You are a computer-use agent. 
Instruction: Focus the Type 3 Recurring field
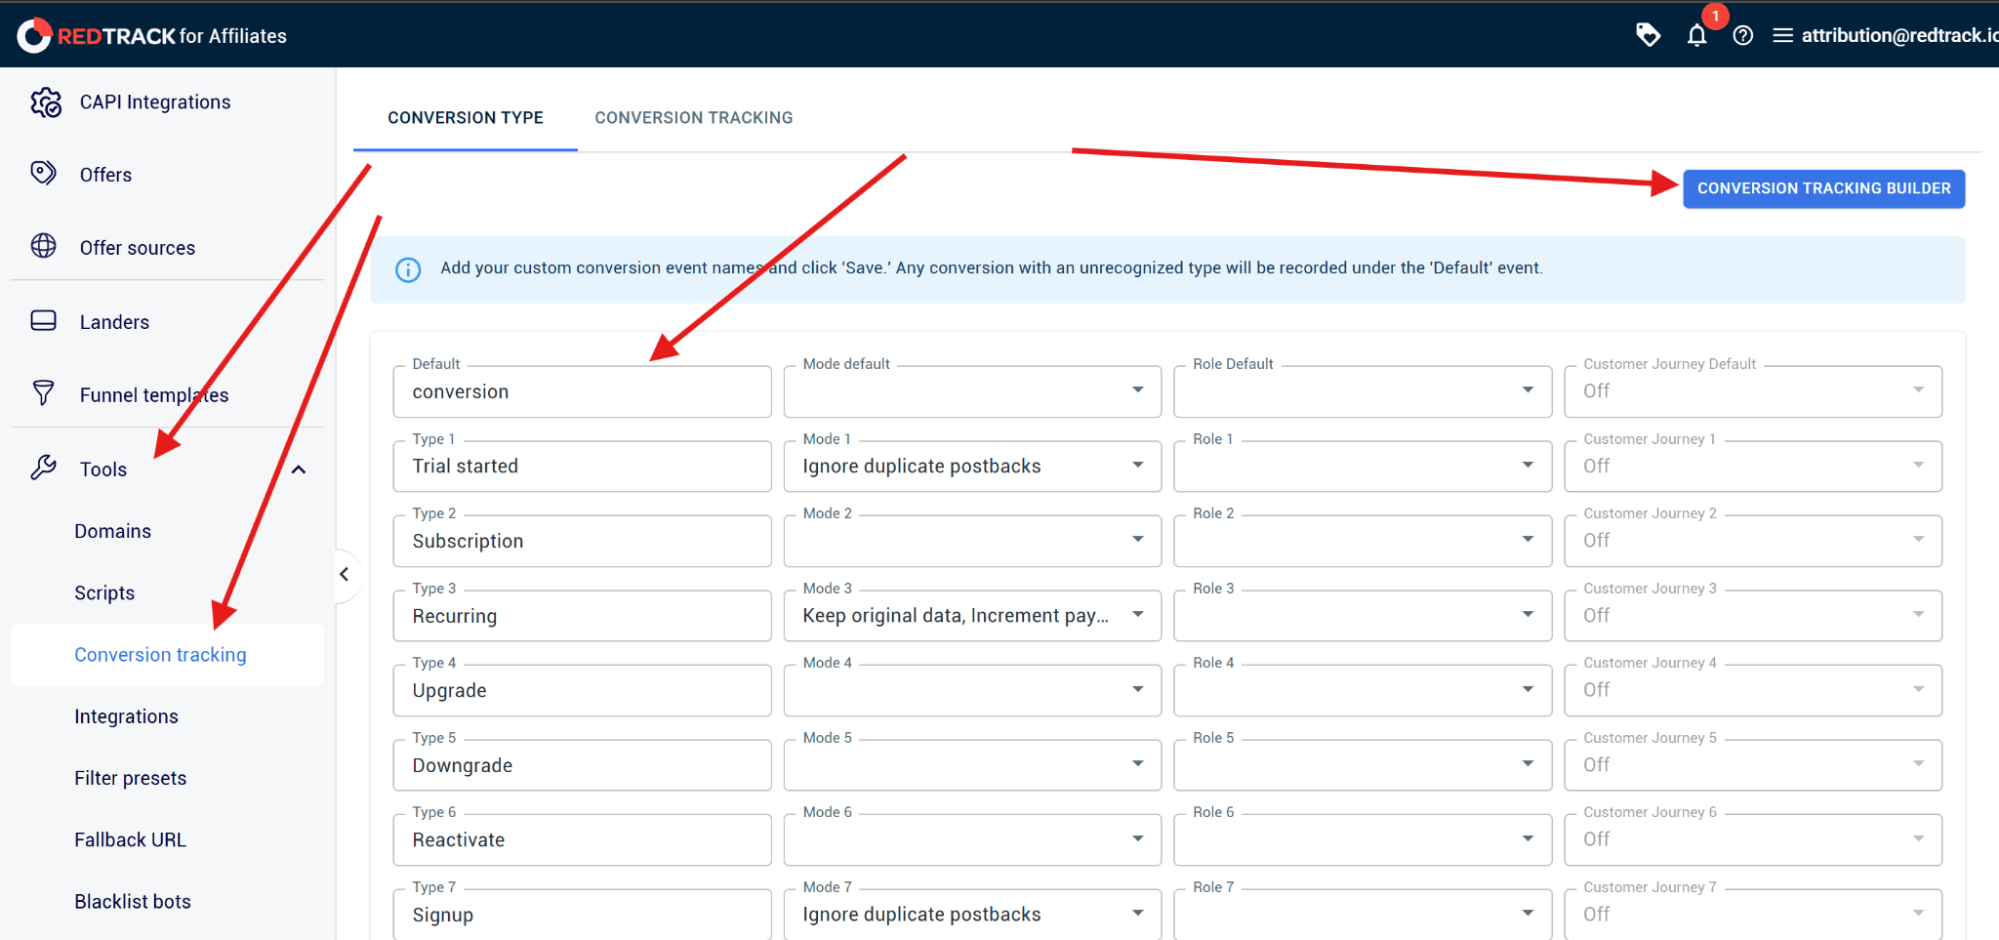pyautogui.click(x=582, y=615)
